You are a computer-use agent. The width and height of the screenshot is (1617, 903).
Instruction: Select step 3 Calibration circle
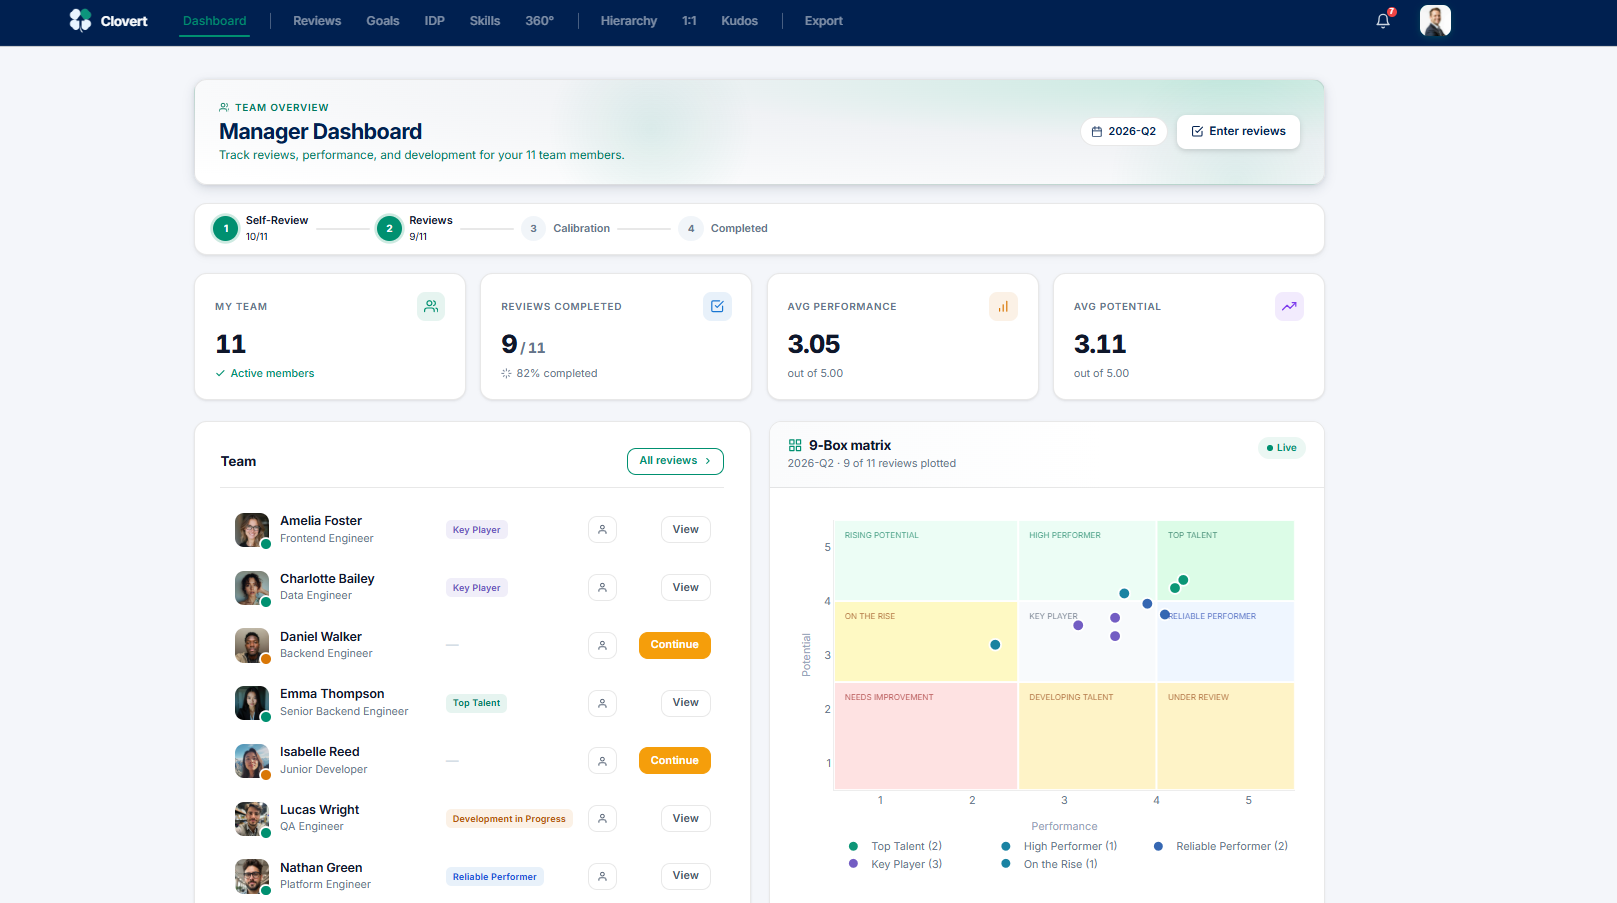(x=533, y=228)
